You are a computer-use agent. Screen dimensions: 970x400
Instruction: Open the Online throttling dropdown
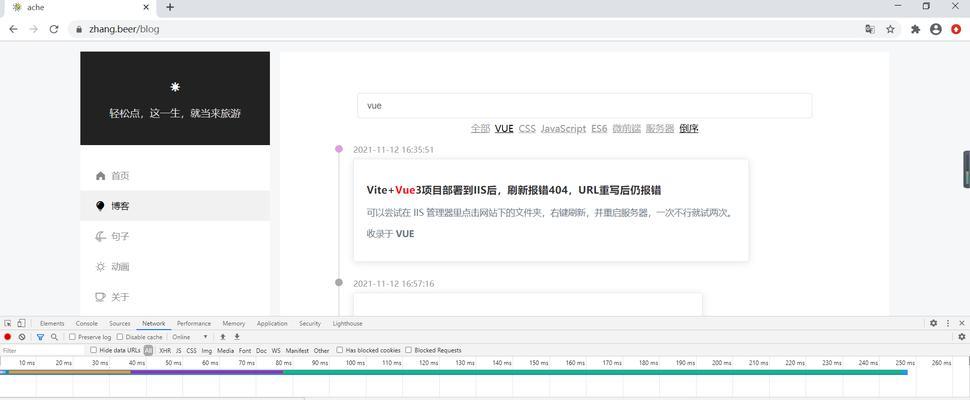tap(190, 337)
